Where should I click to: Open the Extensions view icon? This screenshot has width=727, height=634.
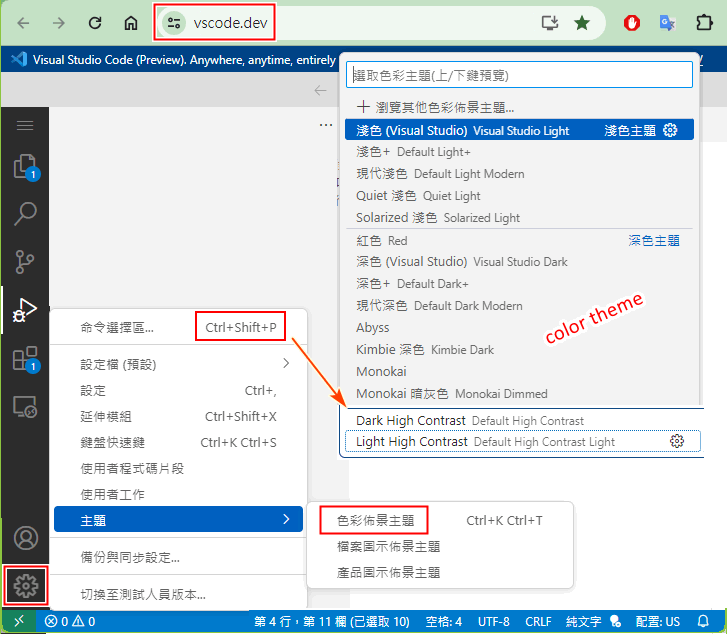click(x=25, y=359)
